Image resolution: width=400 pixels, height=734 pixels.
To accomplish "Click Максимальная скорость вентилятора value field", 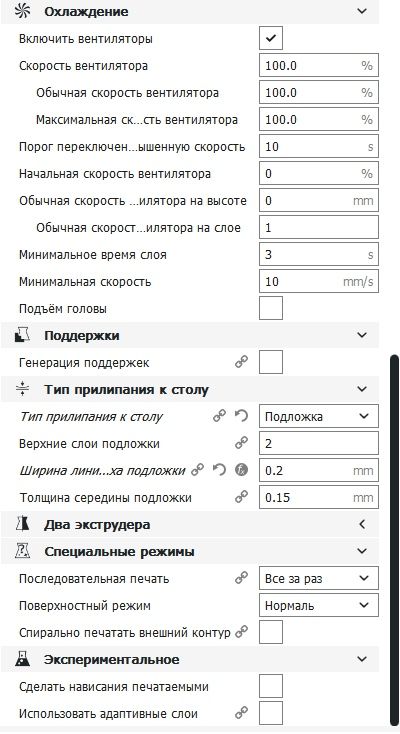I will [x=319, y=119].
